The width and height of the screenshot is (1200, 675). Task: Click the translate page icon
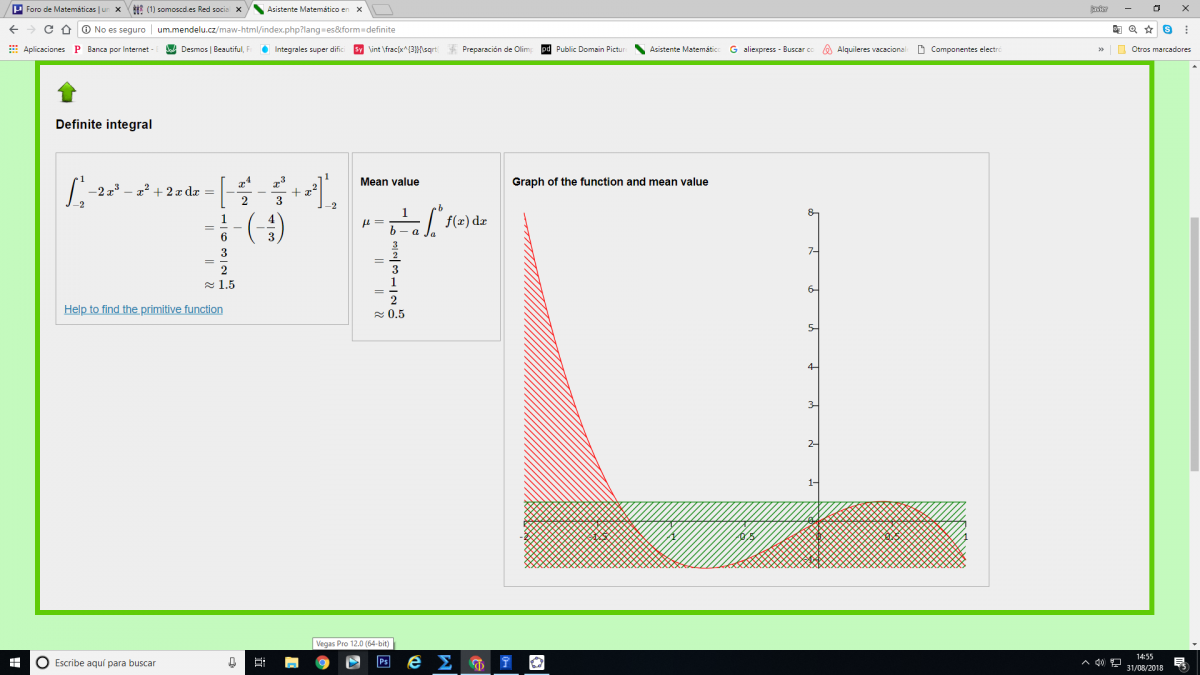pos(1117,30)
